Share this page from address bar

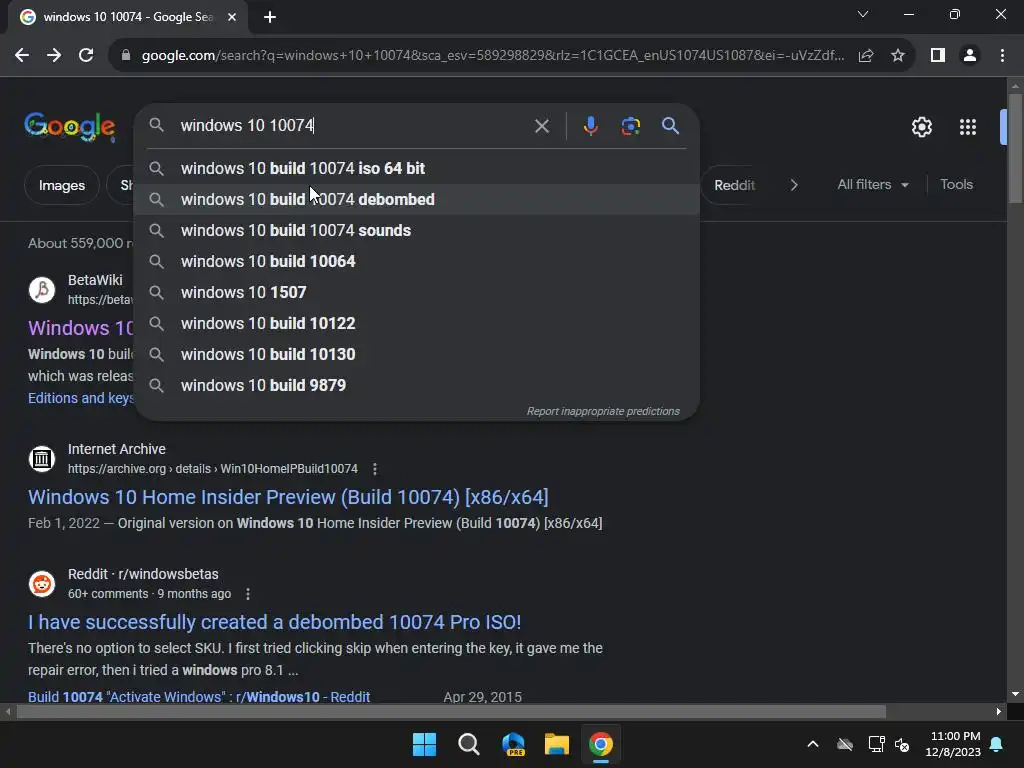point(866,56)
